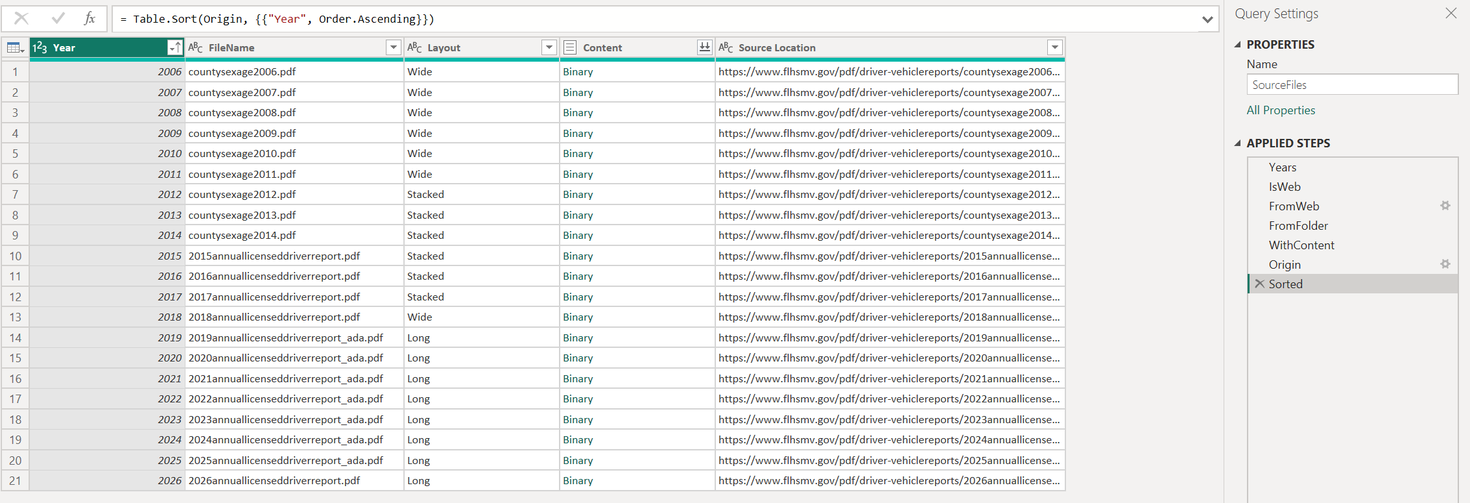Click the Source Location URL in 2024 row
Screen dimensions: 1470x503
[x=890, y=440]
